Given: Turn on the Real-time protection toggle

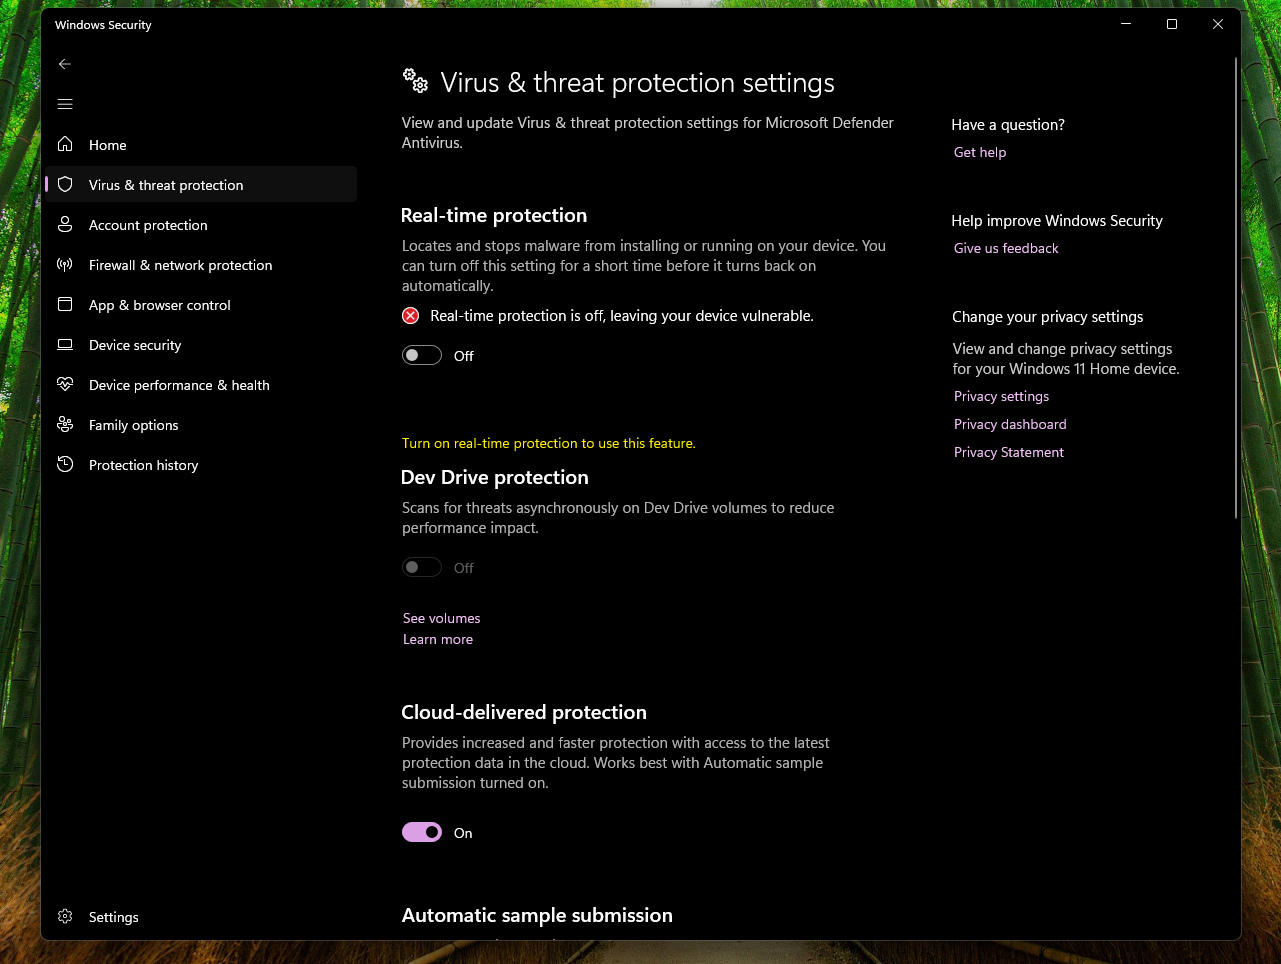Looking at the screenshot, I should pyautogui.click(x=422, y=355).
